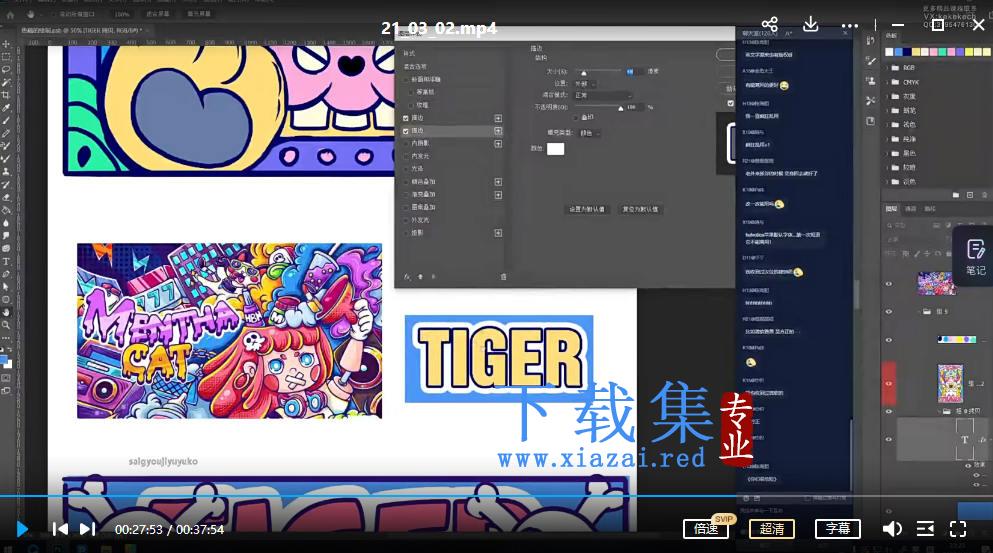Select the Crop tool
The height and width of the screenshot is (553, 993).
tap(6, 95)
